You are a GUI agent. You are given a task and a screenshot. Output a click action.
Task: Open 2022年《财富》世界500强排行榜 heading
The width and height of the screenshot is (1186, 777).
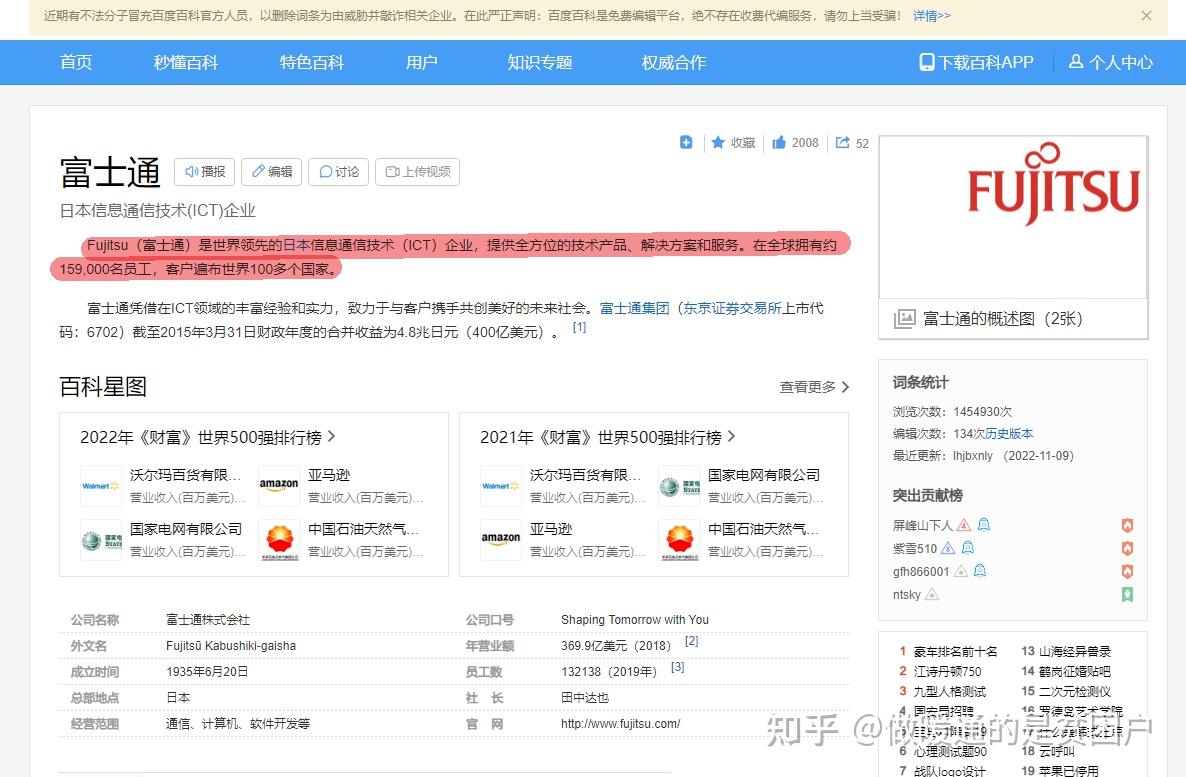207,437
